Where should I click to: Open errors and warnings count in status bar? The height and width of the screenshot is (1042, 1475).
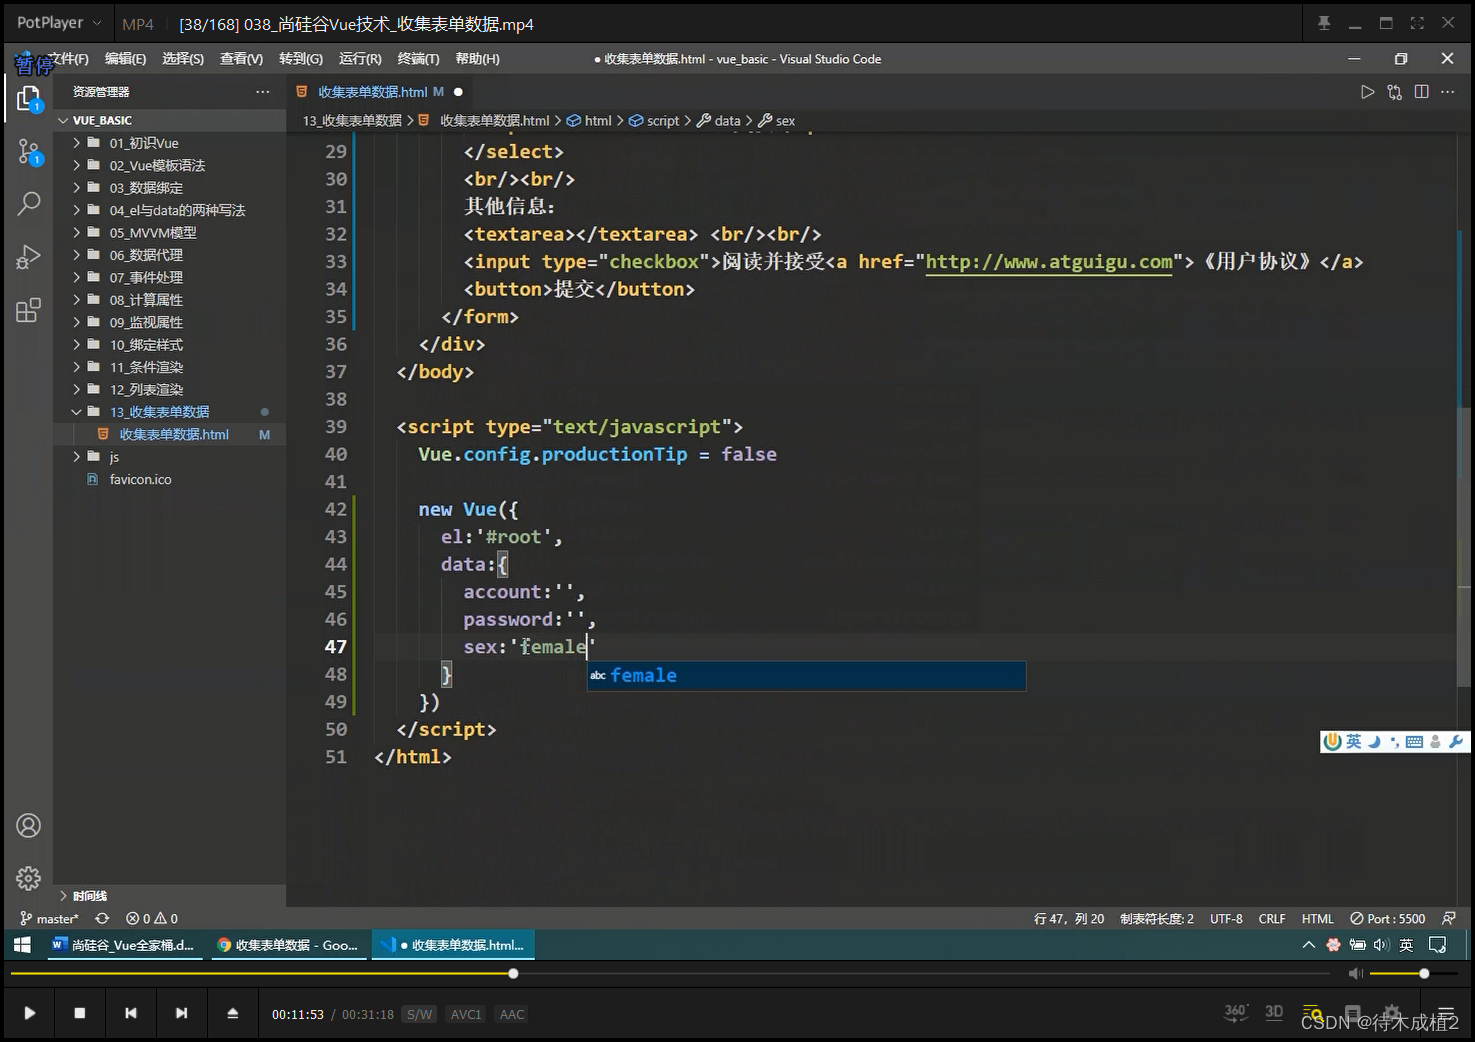click(x=152, y=918)
